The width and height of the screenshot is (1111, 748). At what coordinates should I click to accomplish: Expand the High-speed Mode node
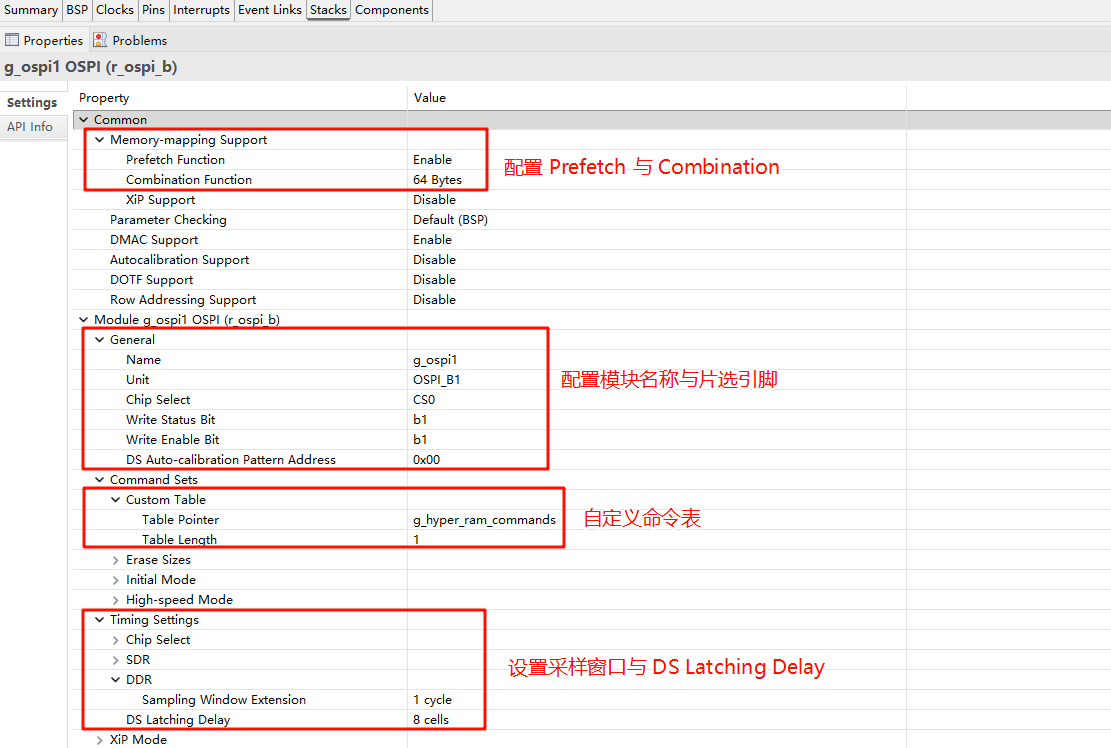point(115,600)
